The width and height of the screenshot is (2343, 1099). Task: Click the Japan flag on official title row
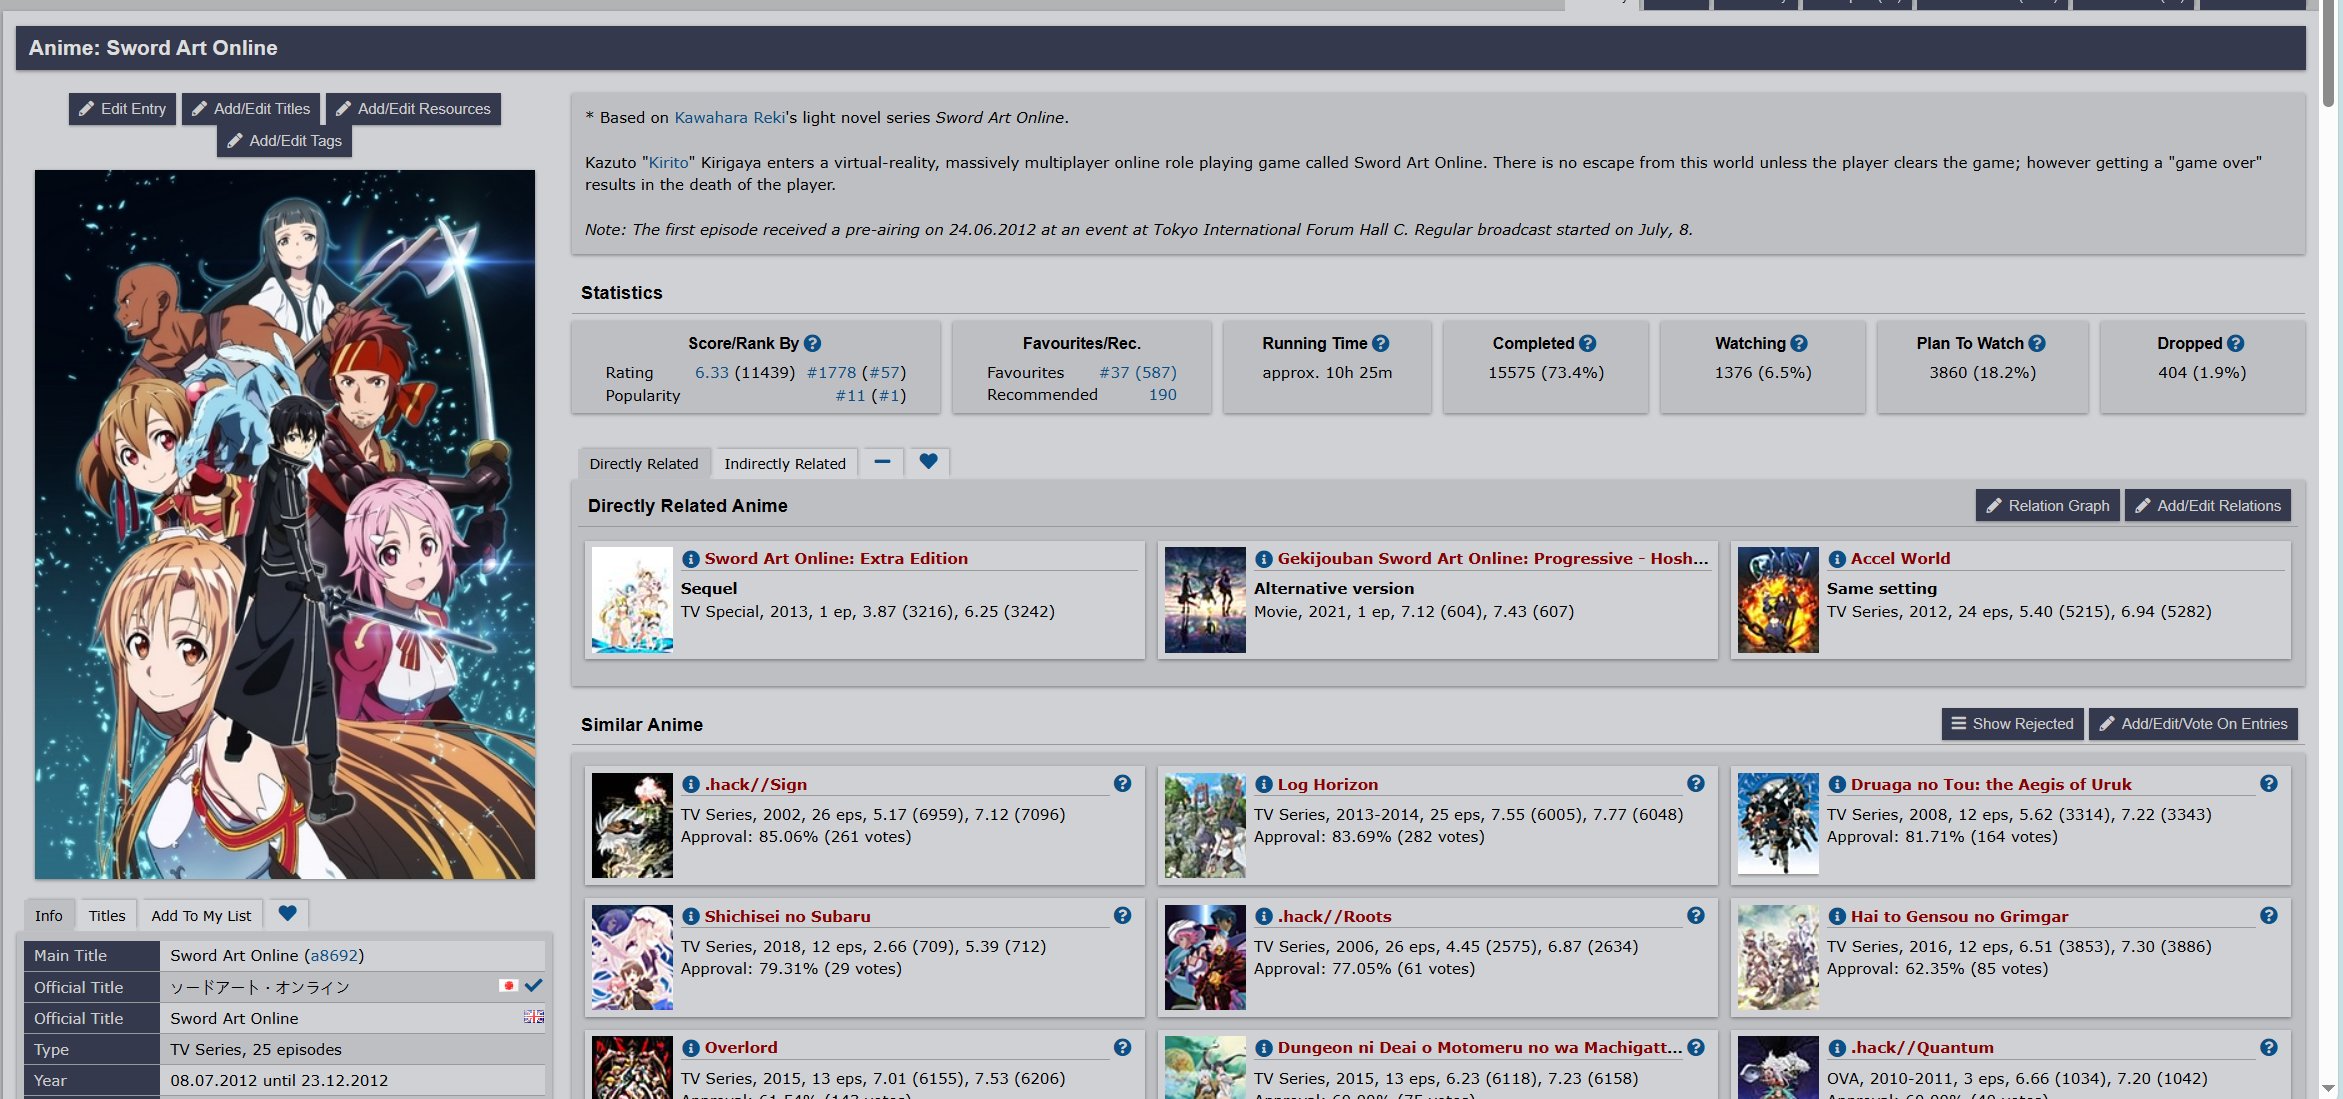click(x=508, y=986)
